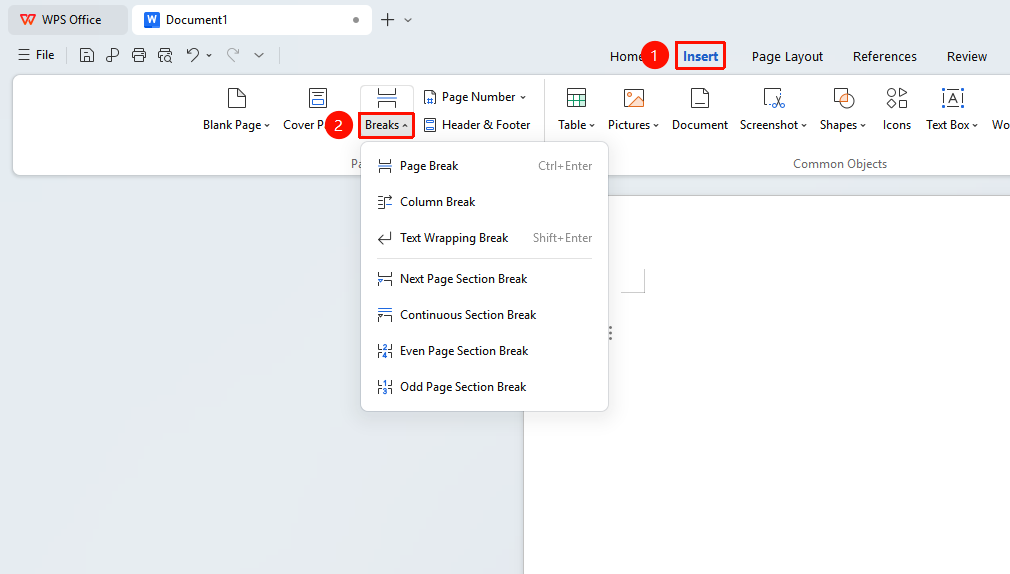The width and height of the screenshot is (1010, 574).
Task: Click the Export to PDF icon
Action: coord(113,55)
